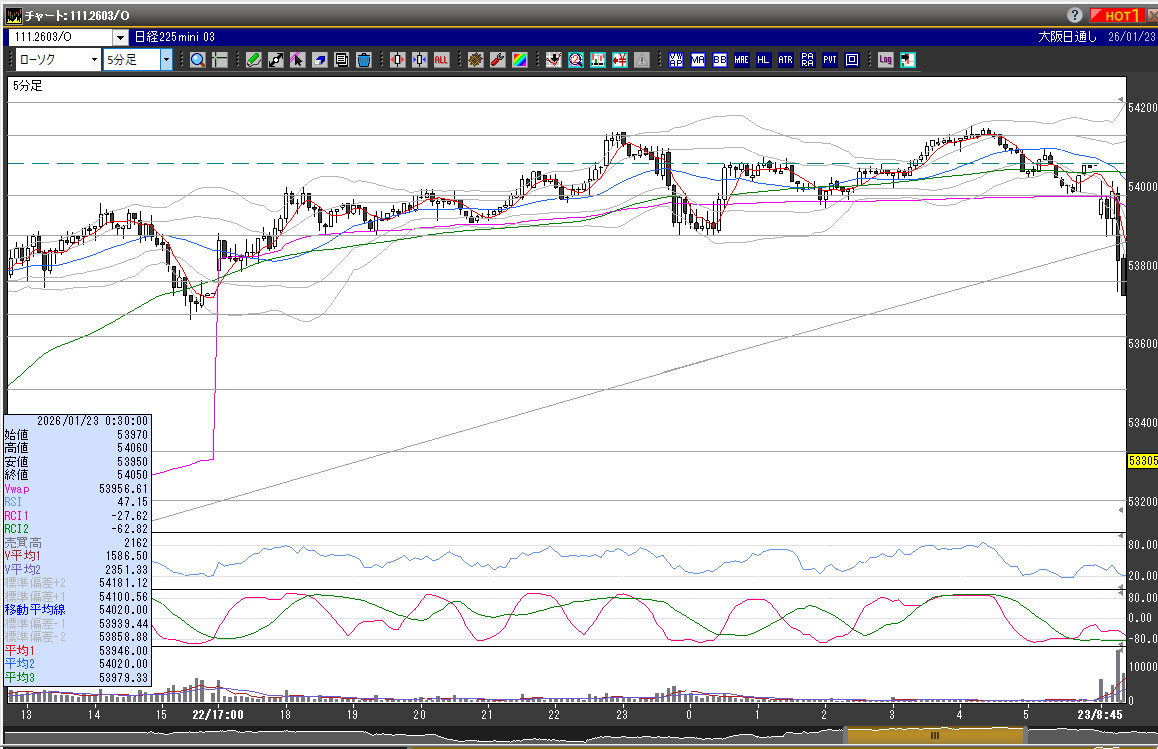The width and height of the screenshot is (1158, 749).
Task: Open the wrench settings tool
Action: coord(497,60)
